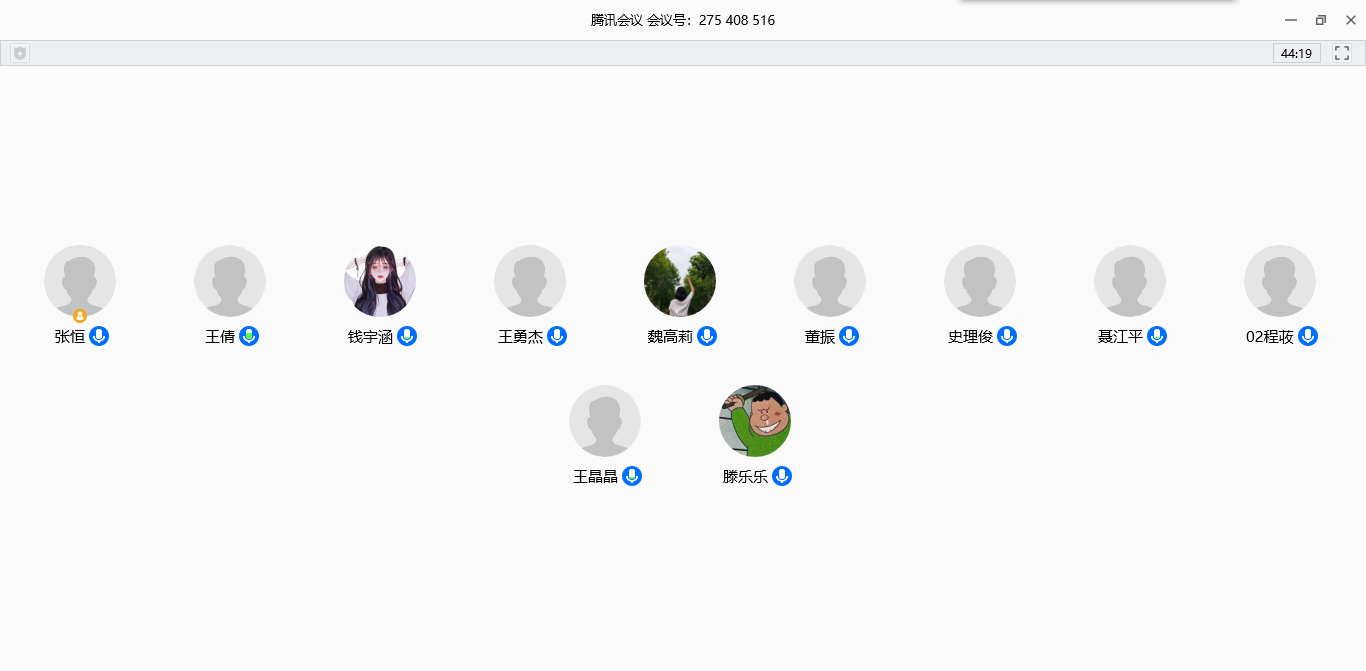Click 钱宇涵's microphone icon

coord(407,336)
